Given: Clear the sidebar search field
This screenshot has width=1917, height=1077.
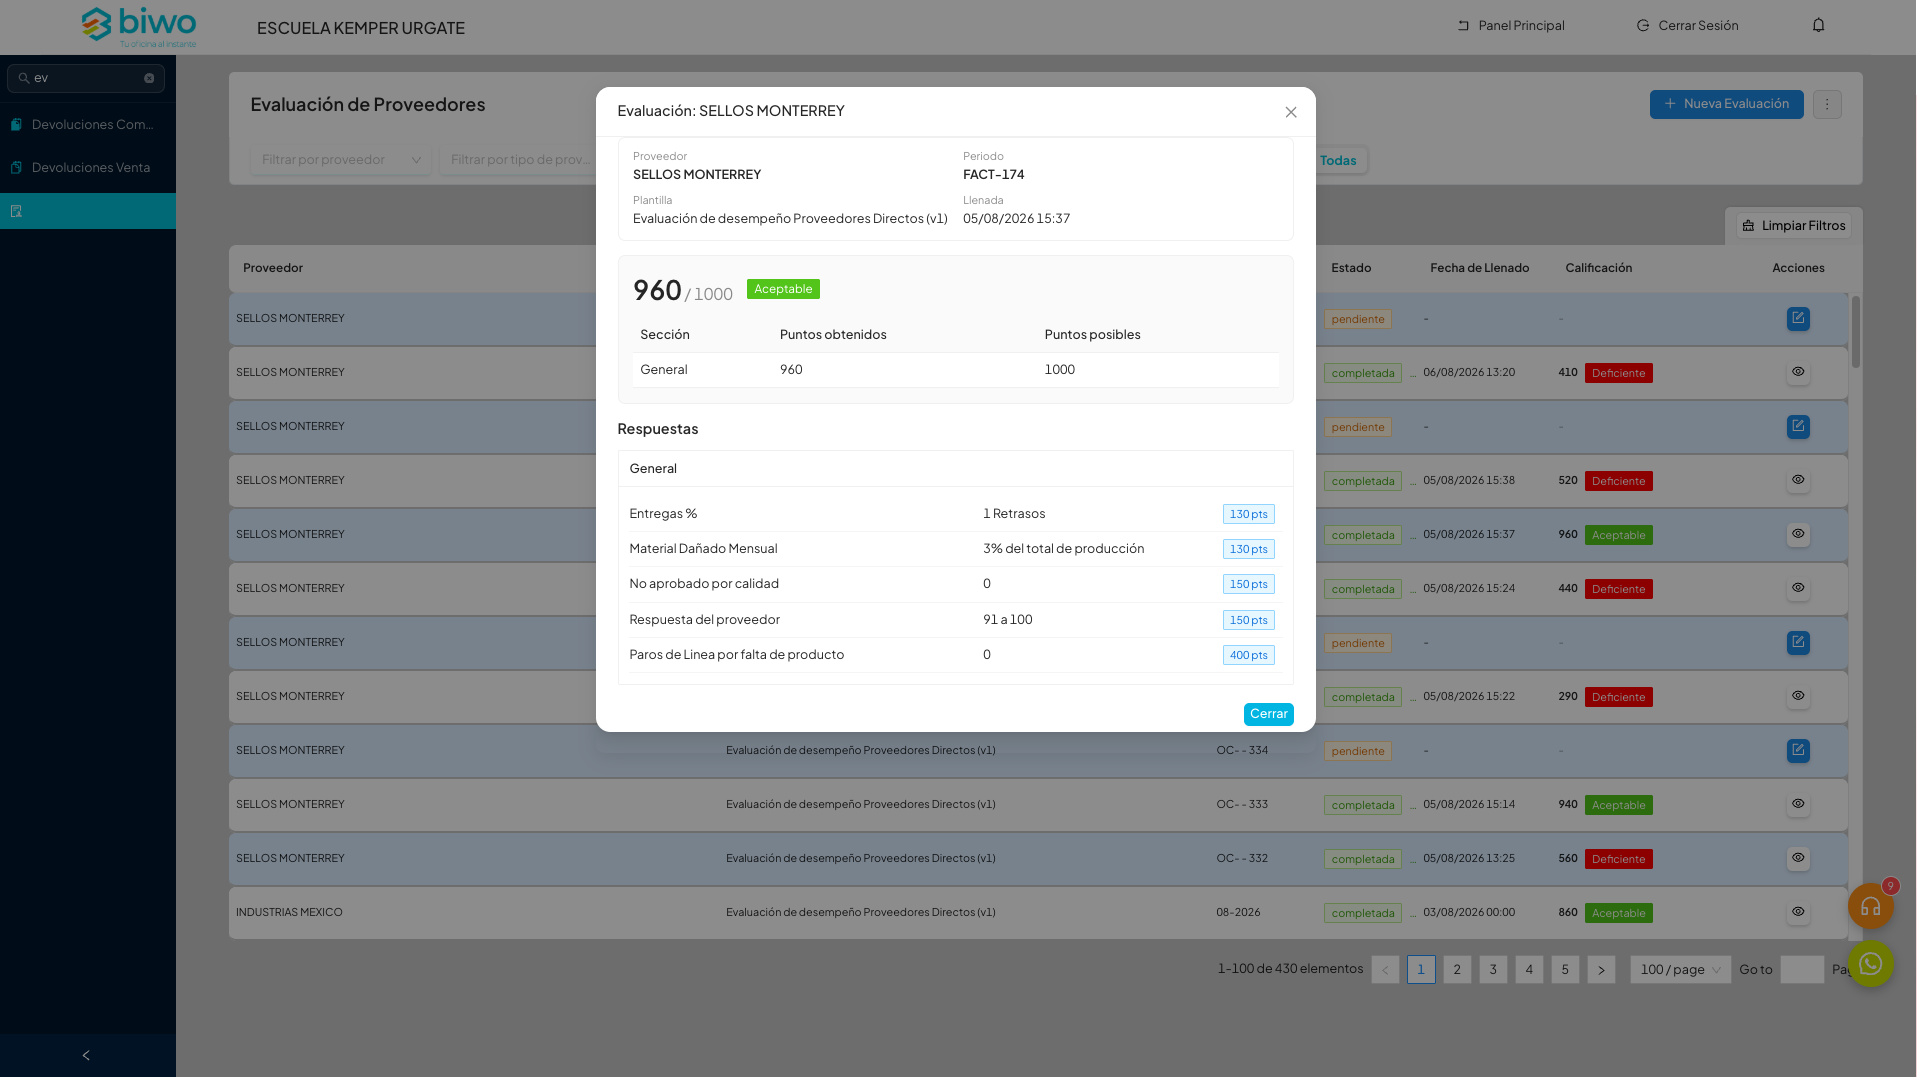Looking at the screenshot, I should [149, 78].
